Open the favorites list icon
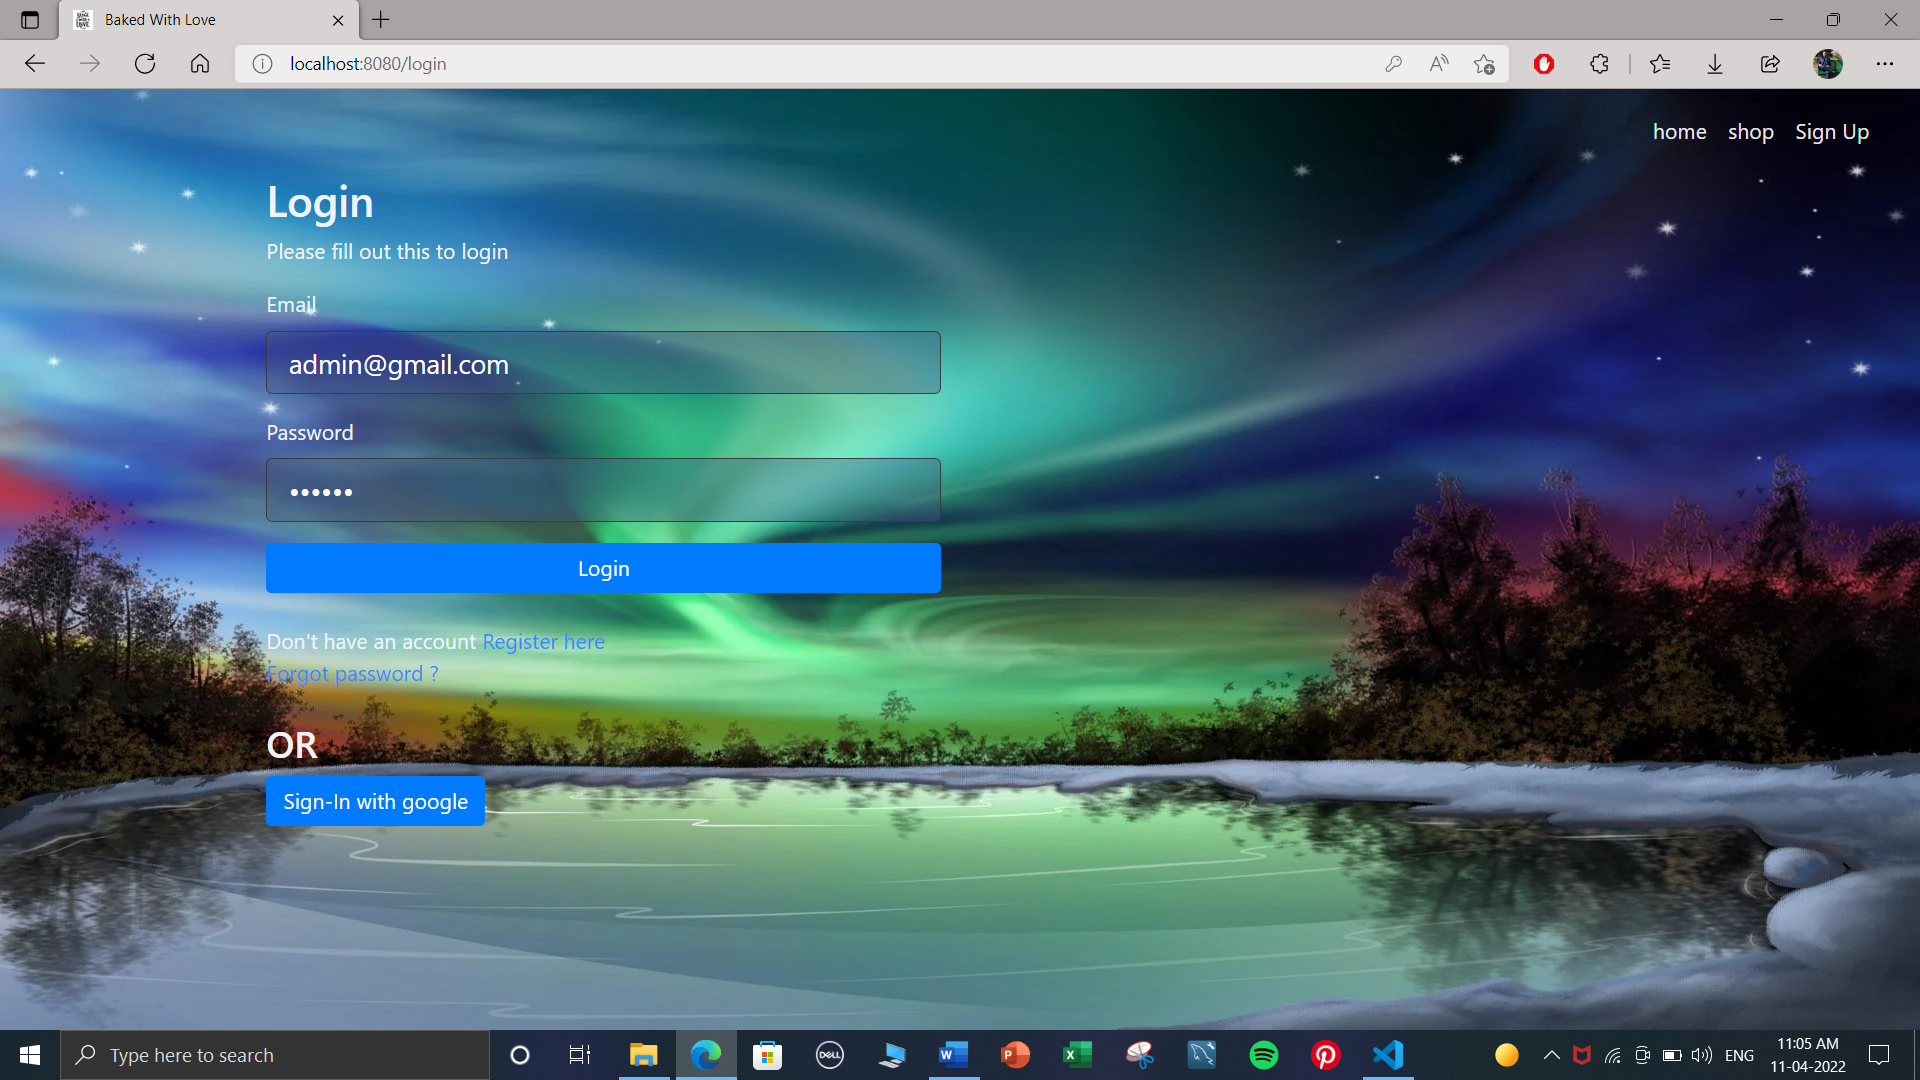Screen dimensions: 1920x1080 [1660, 64]
